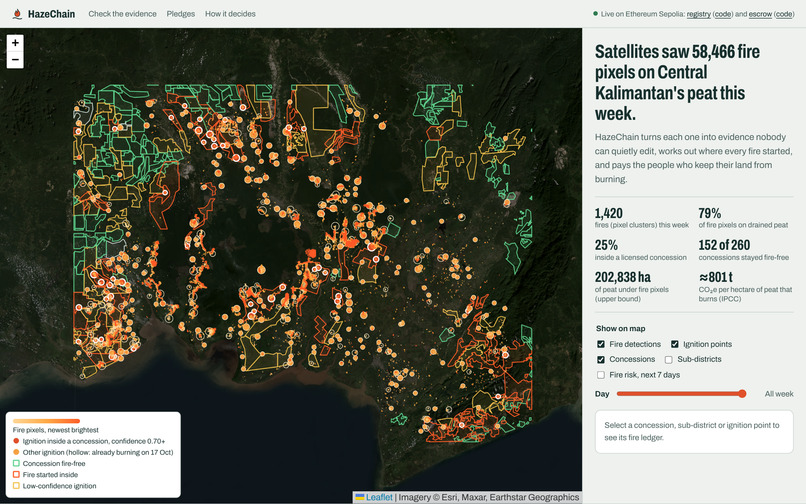
Task: Click the '202,838 ha' peat statistic
Action: 622,278
